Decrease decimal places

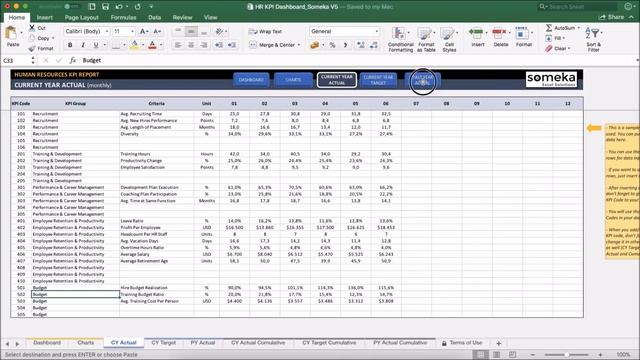pyautogui.click(x=373, y=45)
